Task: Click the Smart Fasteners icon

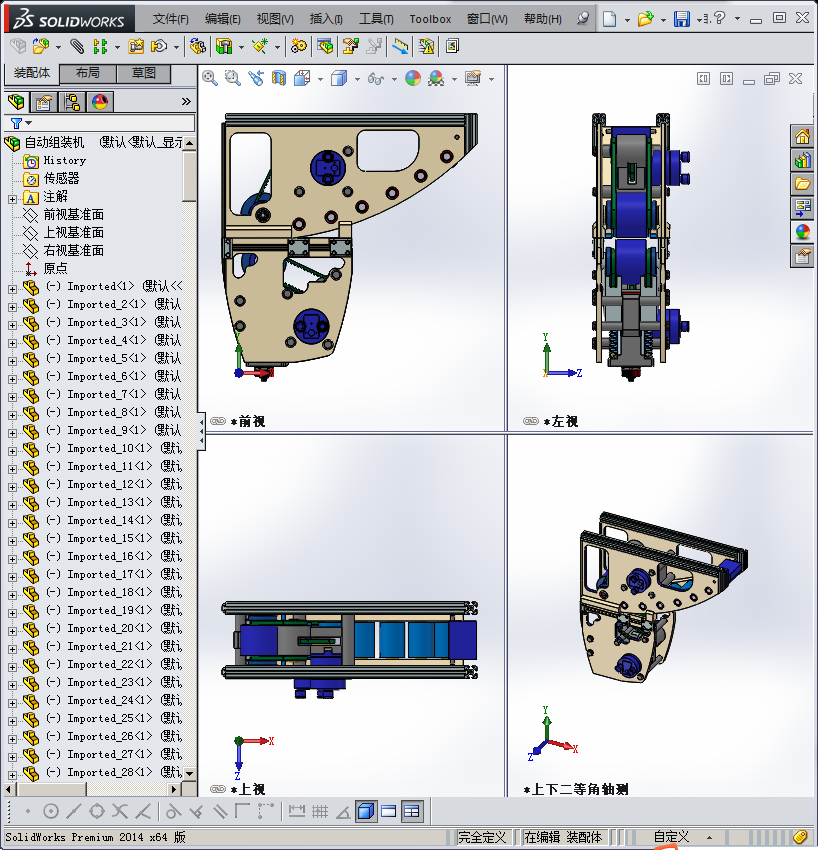Action: (136, 47)
